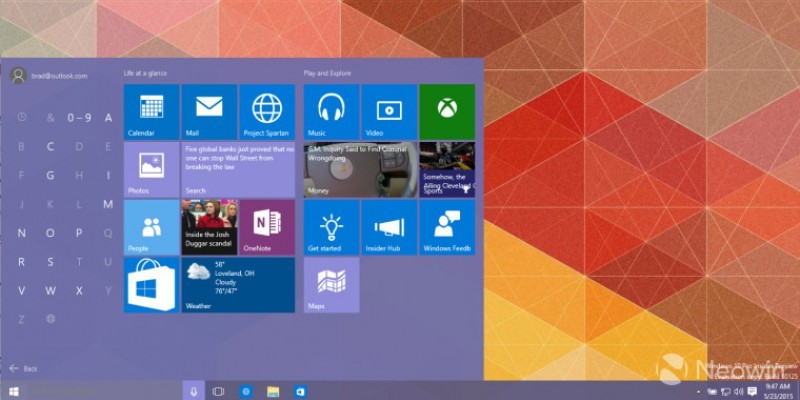Open File Explorer from the taskbar
800x400 pixels.
click(273, 391)
